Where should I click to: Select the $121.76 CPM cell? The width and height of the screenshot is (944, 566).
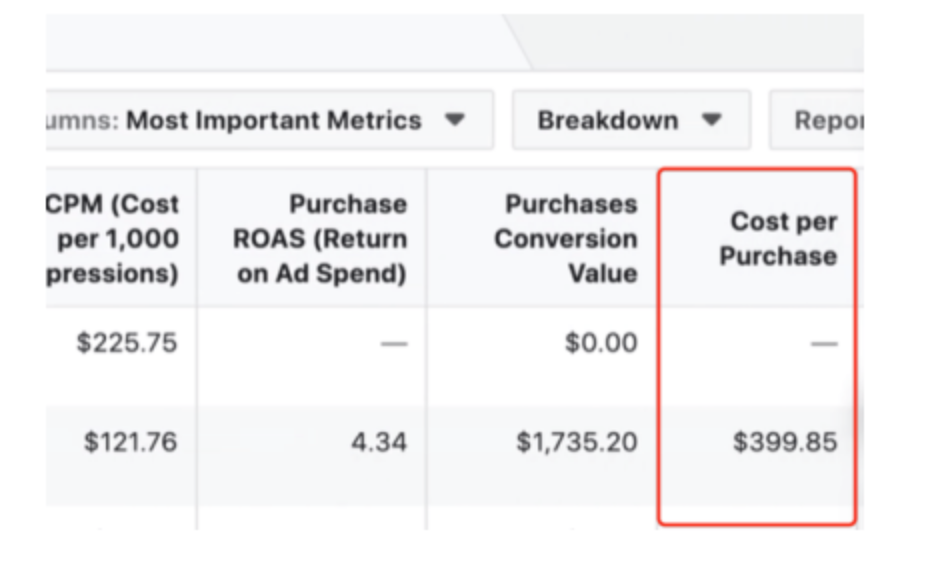coord(130,441)
